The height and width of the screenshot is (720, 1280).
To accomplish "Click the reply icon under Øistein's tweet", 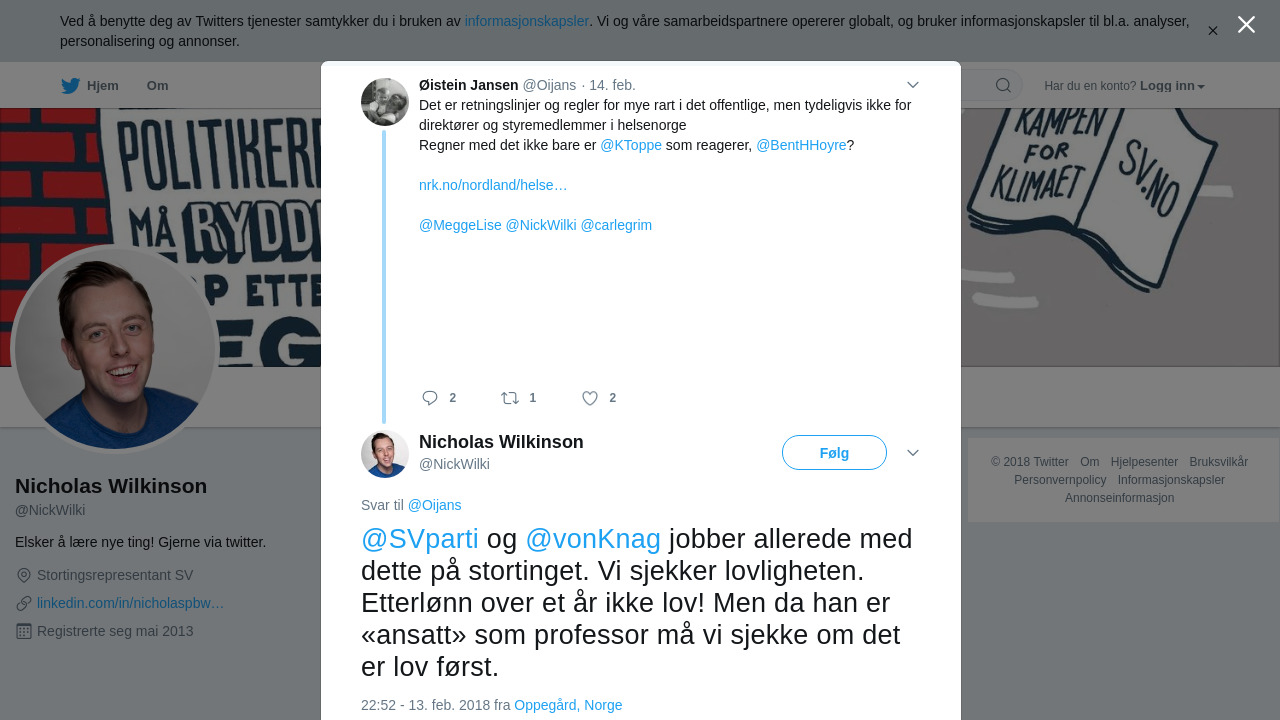I will point(430,398).
